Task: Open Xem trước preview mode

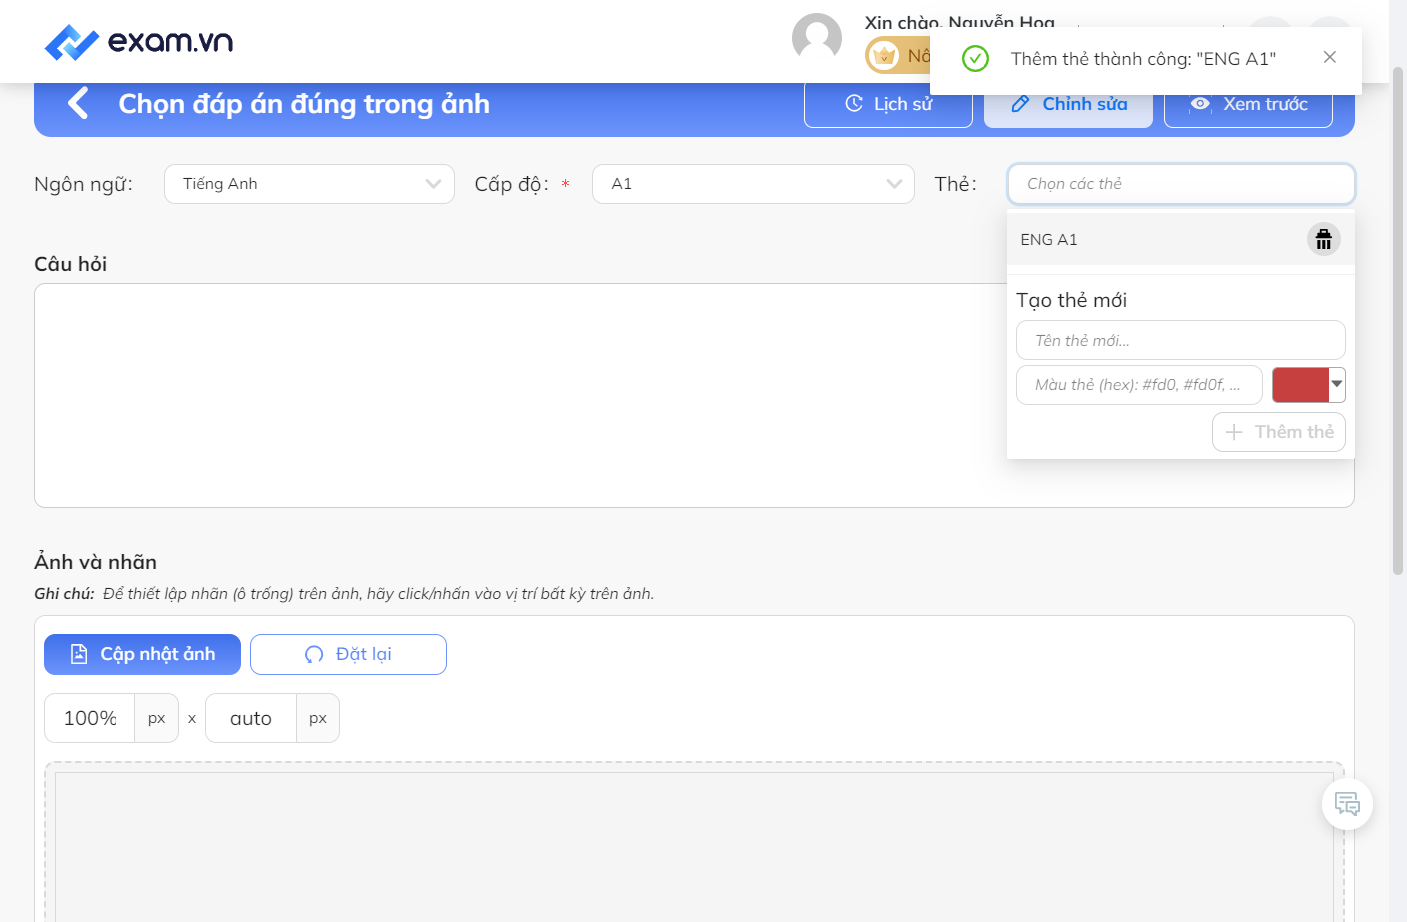Action: (x=1248, y=104)
